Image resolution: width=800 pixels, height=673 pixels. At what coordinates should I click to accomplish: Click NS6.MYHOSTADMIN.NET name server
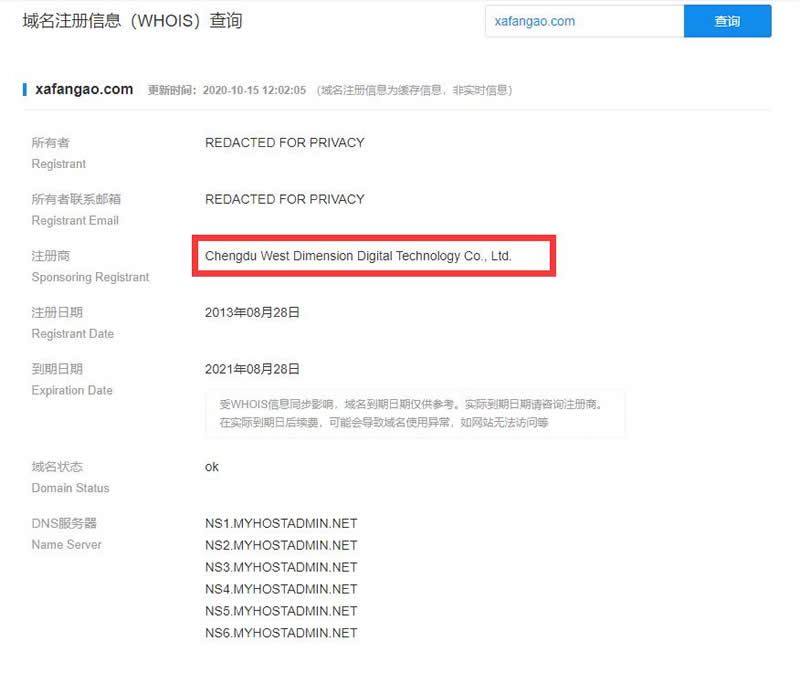[x=281, y=633]
